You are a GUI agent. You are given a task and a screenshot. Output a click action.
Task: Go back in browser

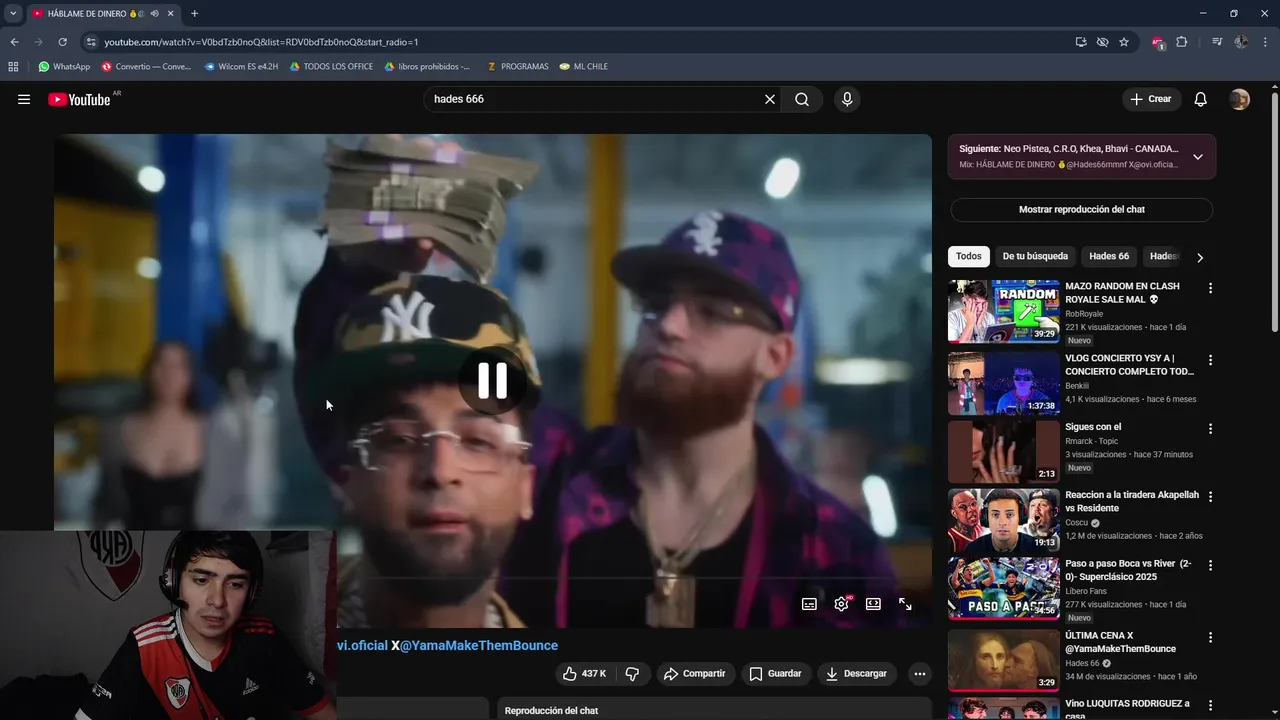[14, 42]
